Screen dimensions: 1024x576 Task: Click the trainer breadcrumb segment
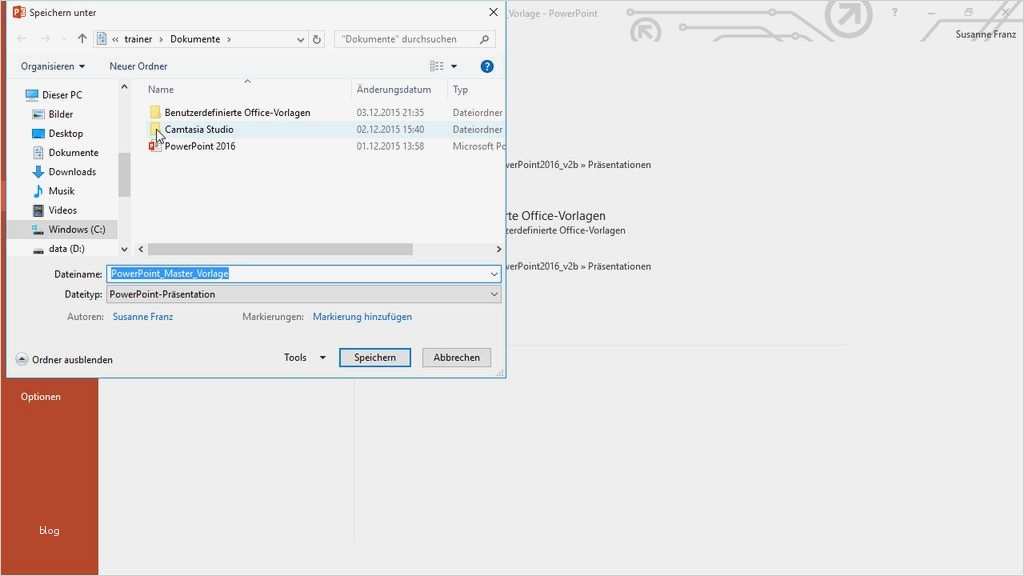(138, 39)
